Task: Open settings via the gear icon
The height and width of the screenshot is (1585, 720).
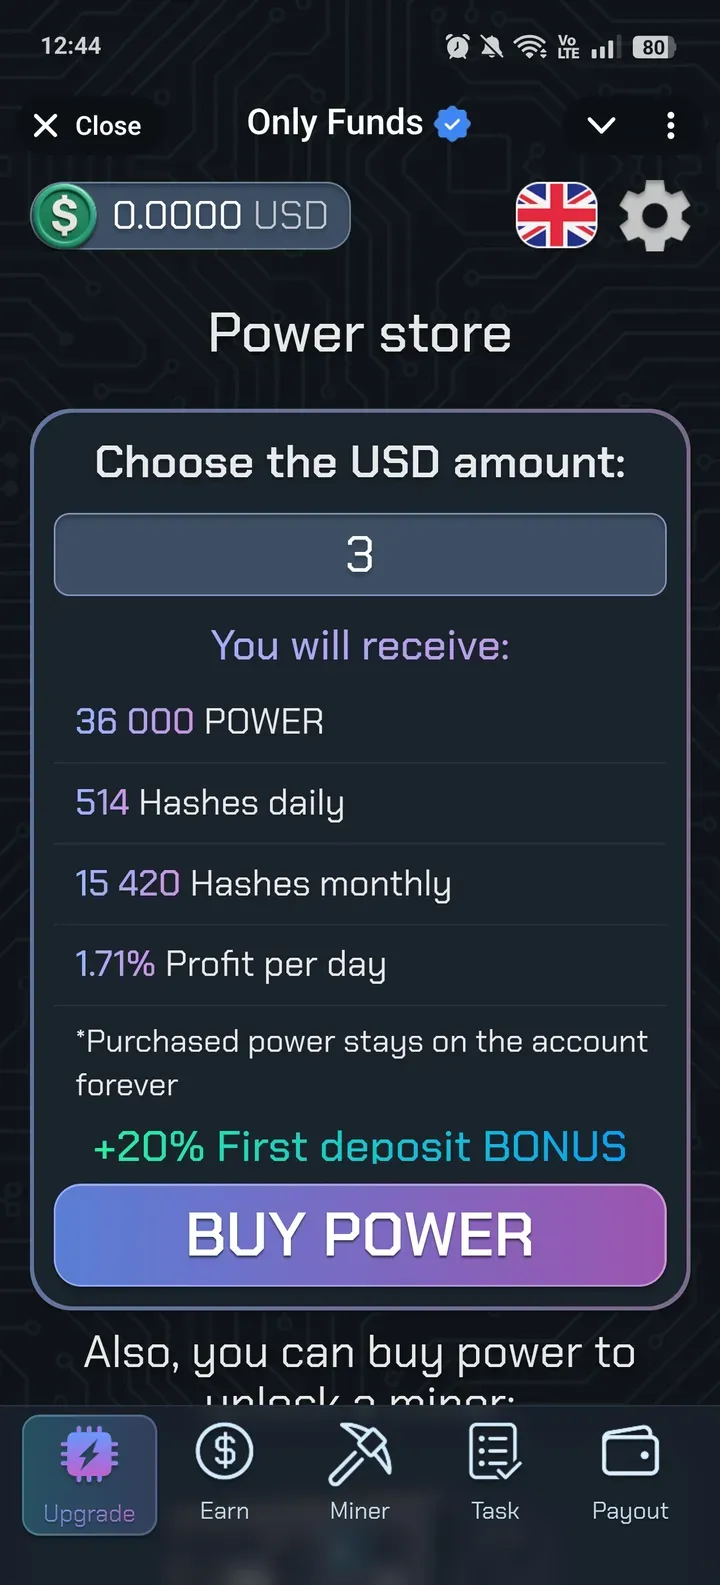Action: pyautogui.click(x=655, y=215)
